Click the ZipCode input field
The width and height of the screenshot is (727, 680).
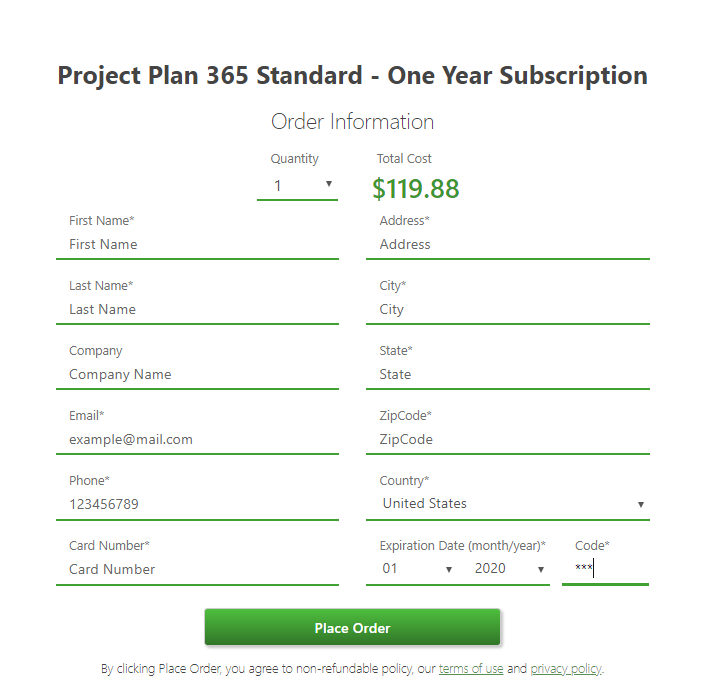(508, 440)
